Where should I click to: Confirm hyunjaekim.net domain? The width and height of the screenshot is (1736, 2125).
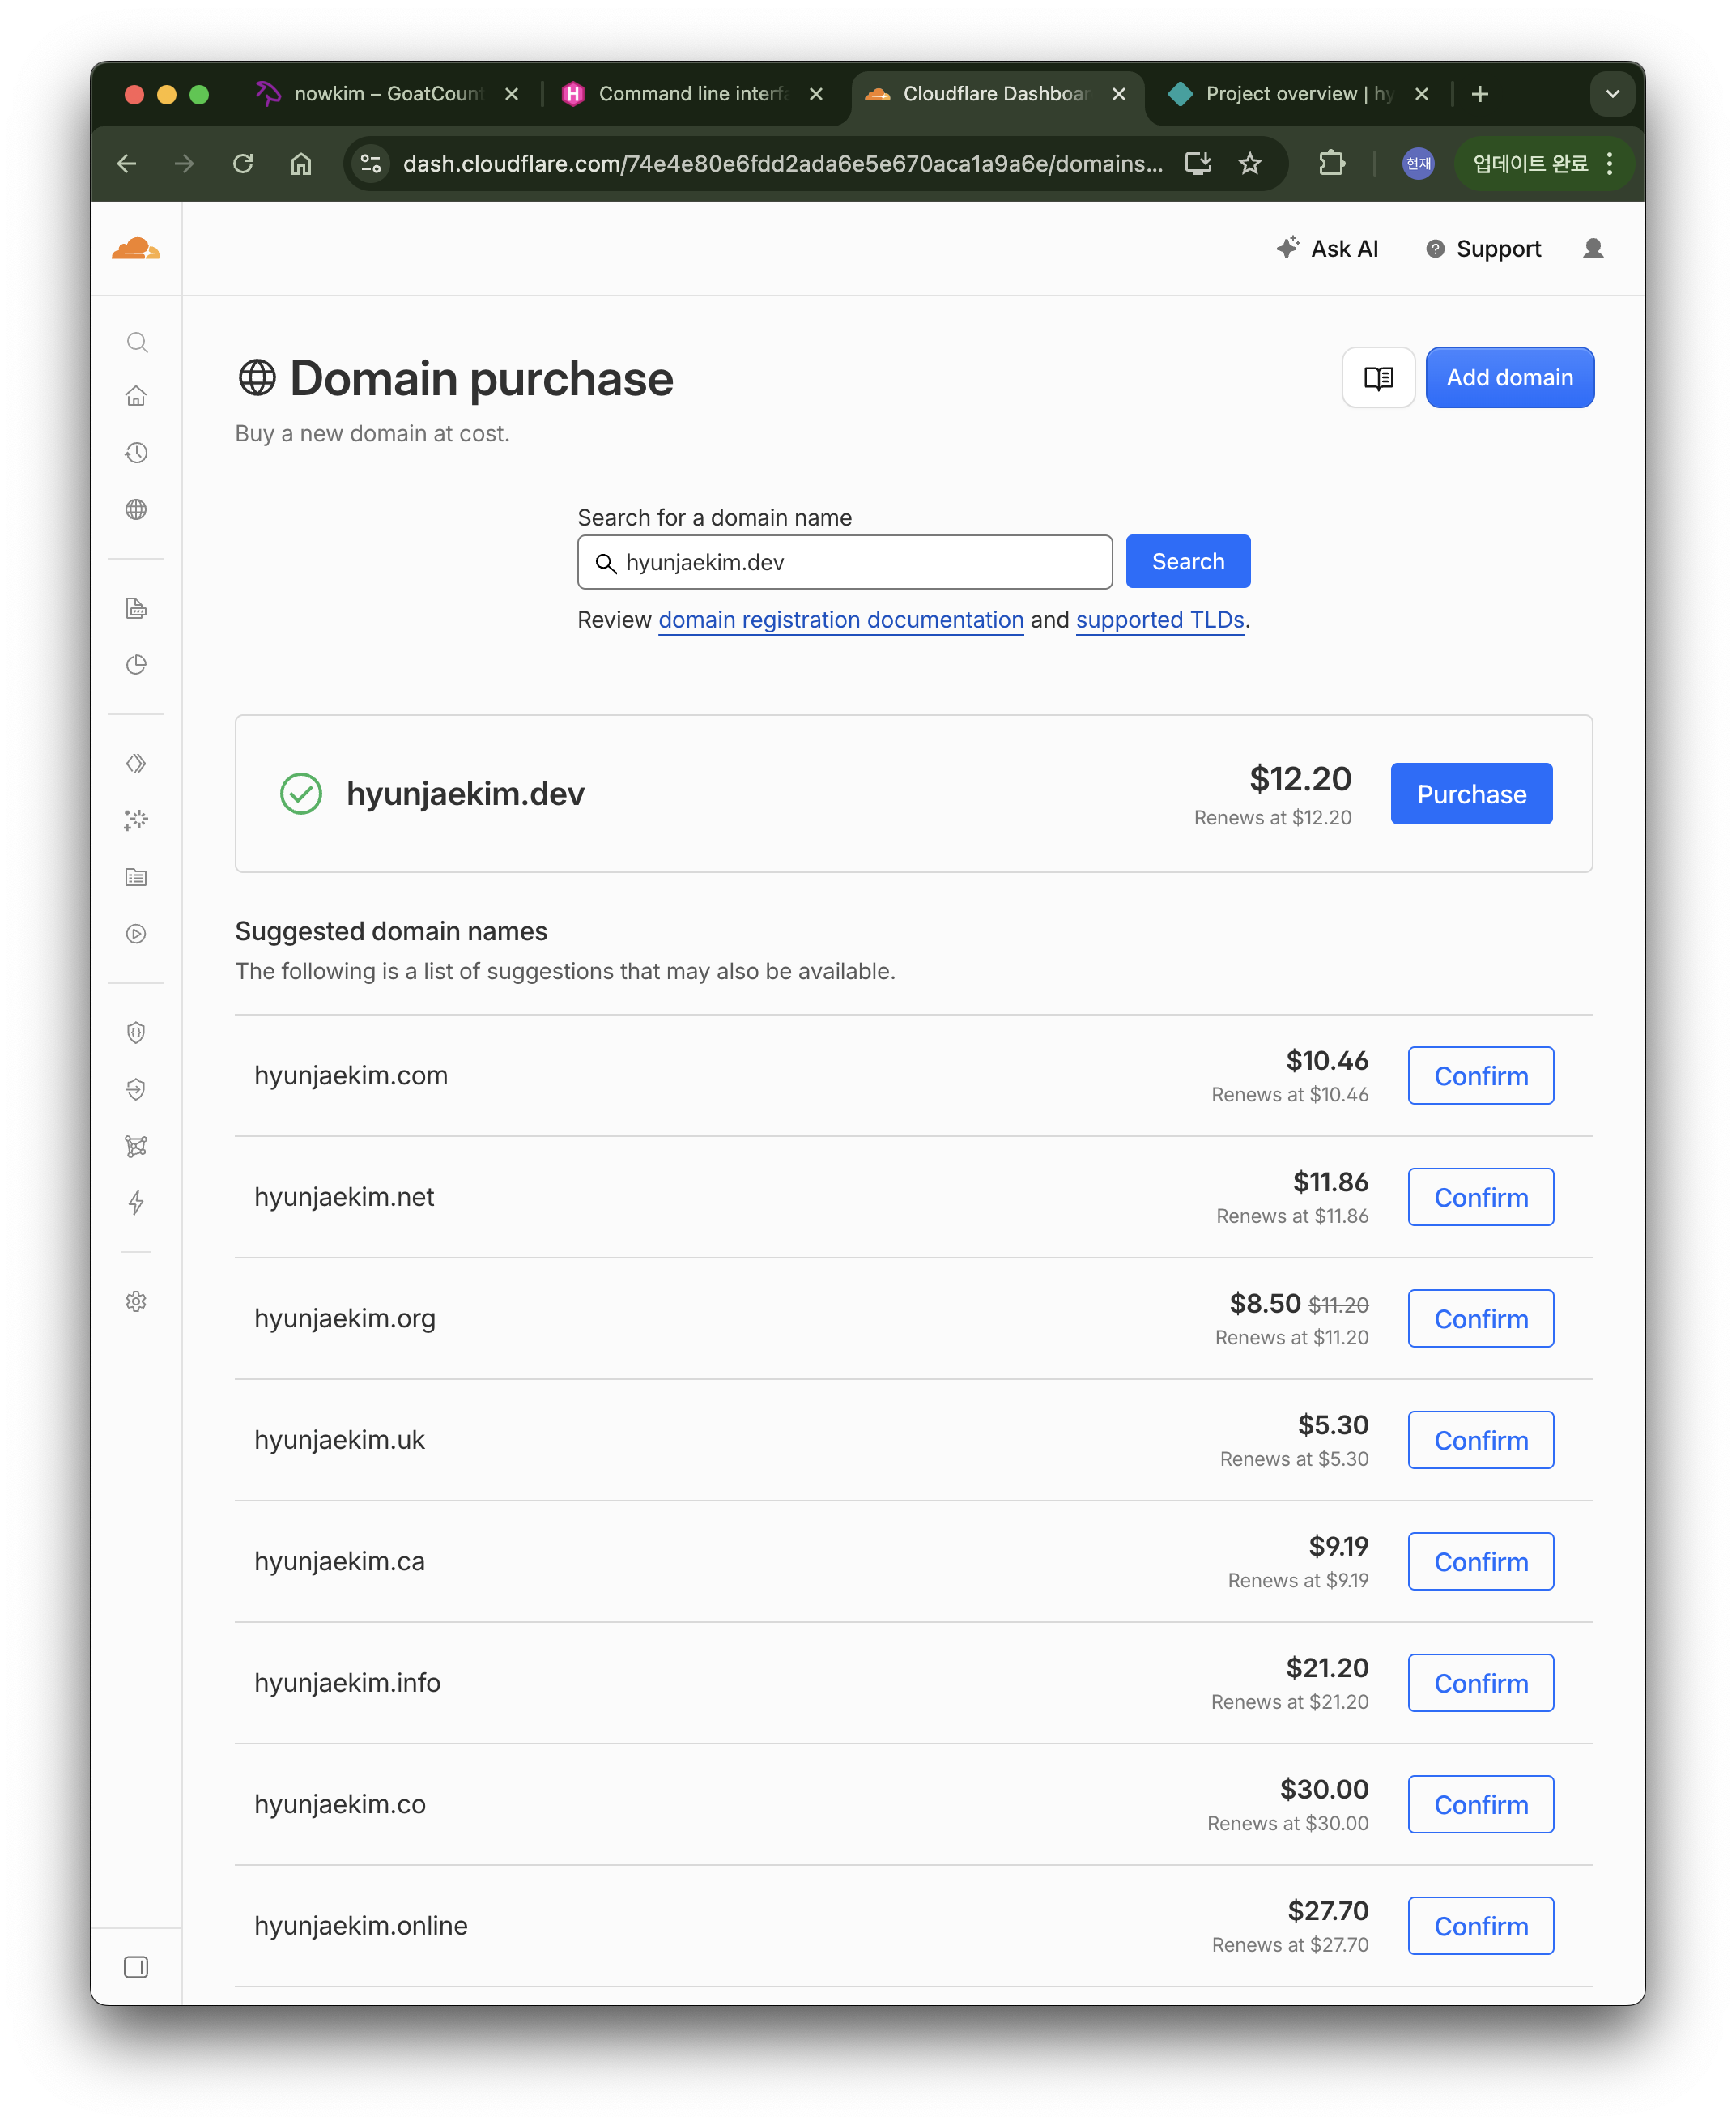[1480, 1197]
